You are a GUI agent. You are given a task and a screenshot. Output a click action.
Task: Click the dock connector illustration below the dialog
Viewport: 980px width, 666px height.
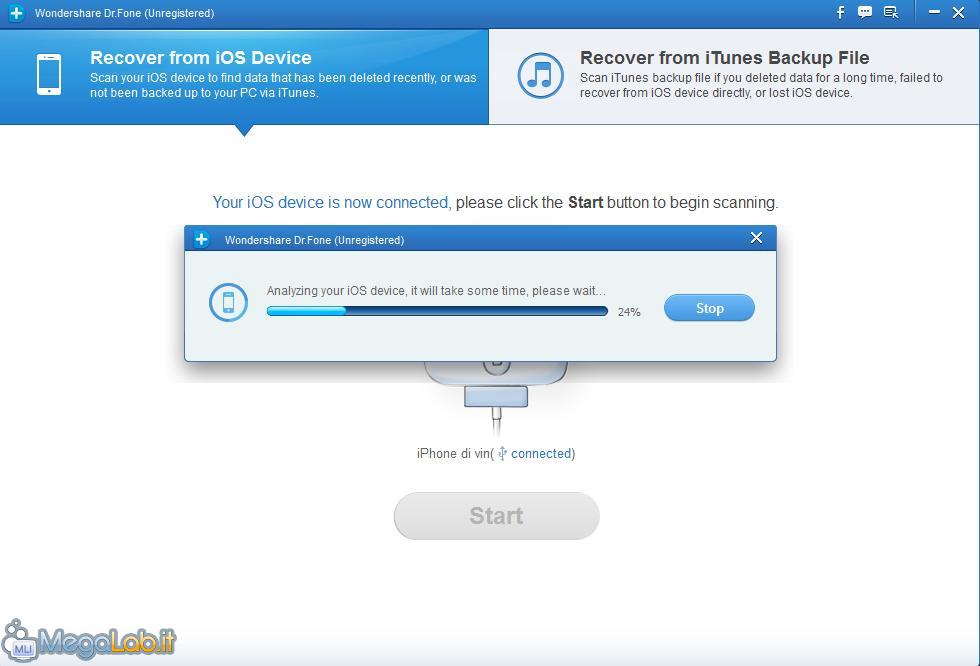[x=496, y=396]
